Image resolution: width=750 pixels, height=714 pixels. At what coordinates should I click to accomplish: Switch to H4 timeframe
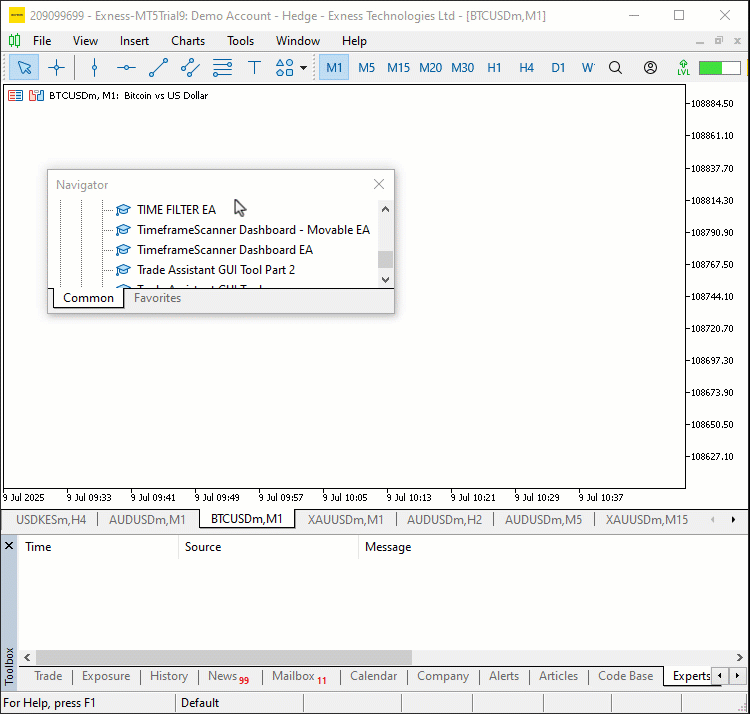coord(526,67)
